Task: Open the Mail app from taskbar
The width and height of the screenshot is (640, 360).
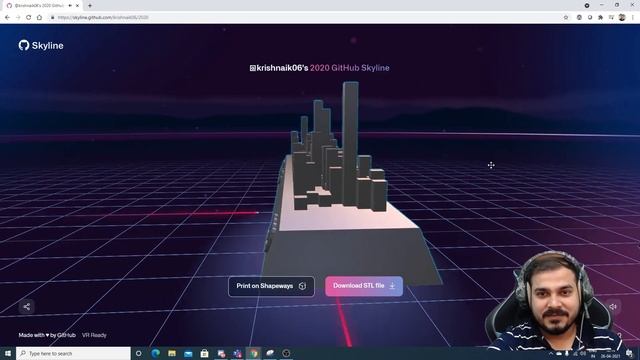Action: [188, 353]
